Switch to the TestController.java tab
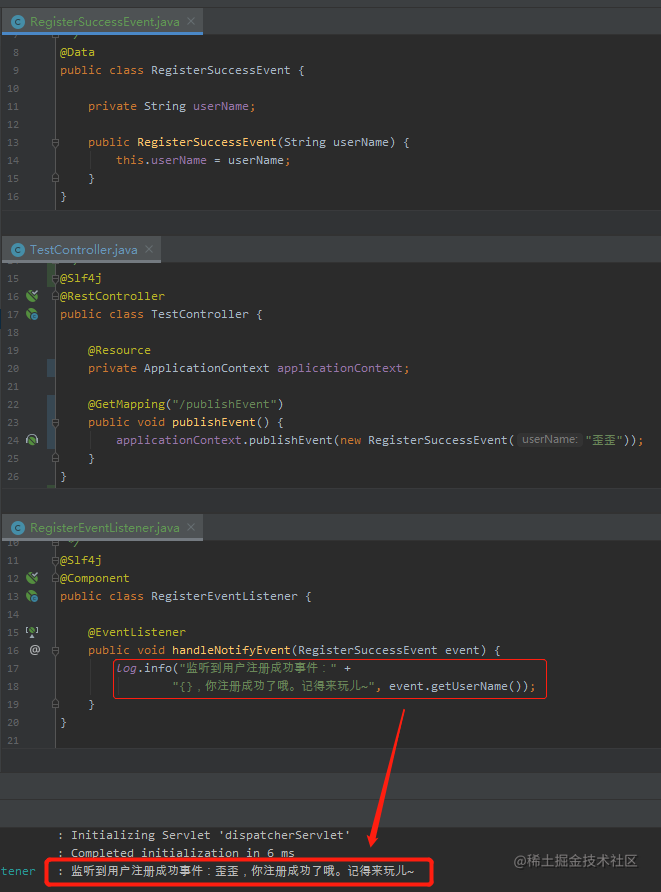This screenshot has height=892, width=661. pyautogui.click(x=83, y=250)
